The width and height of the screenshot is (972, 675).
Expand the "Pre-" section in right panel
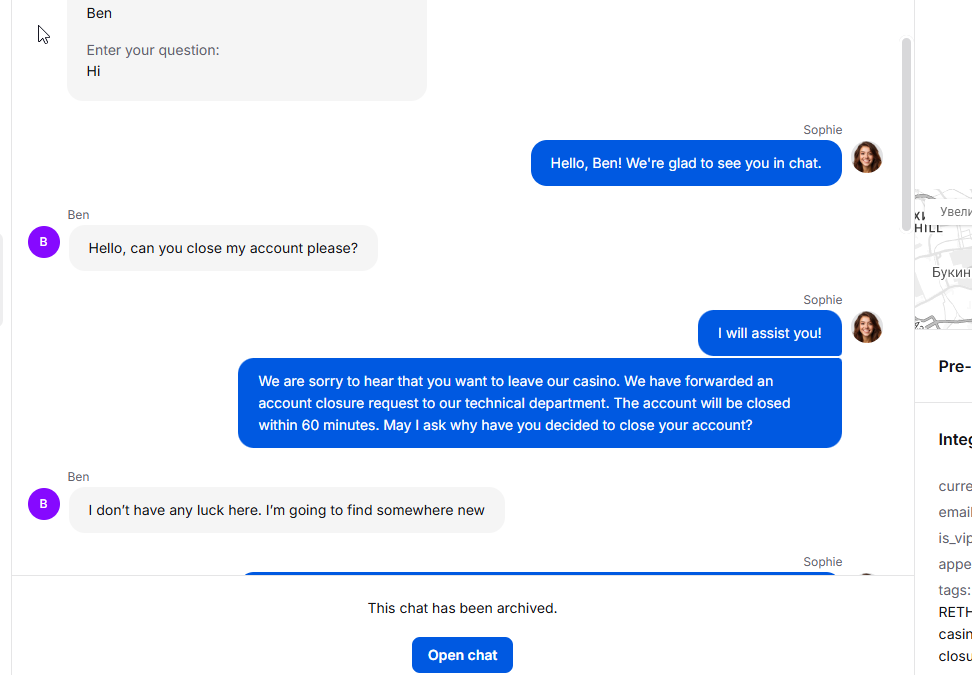pyautogui.click(x=954, y=367)
